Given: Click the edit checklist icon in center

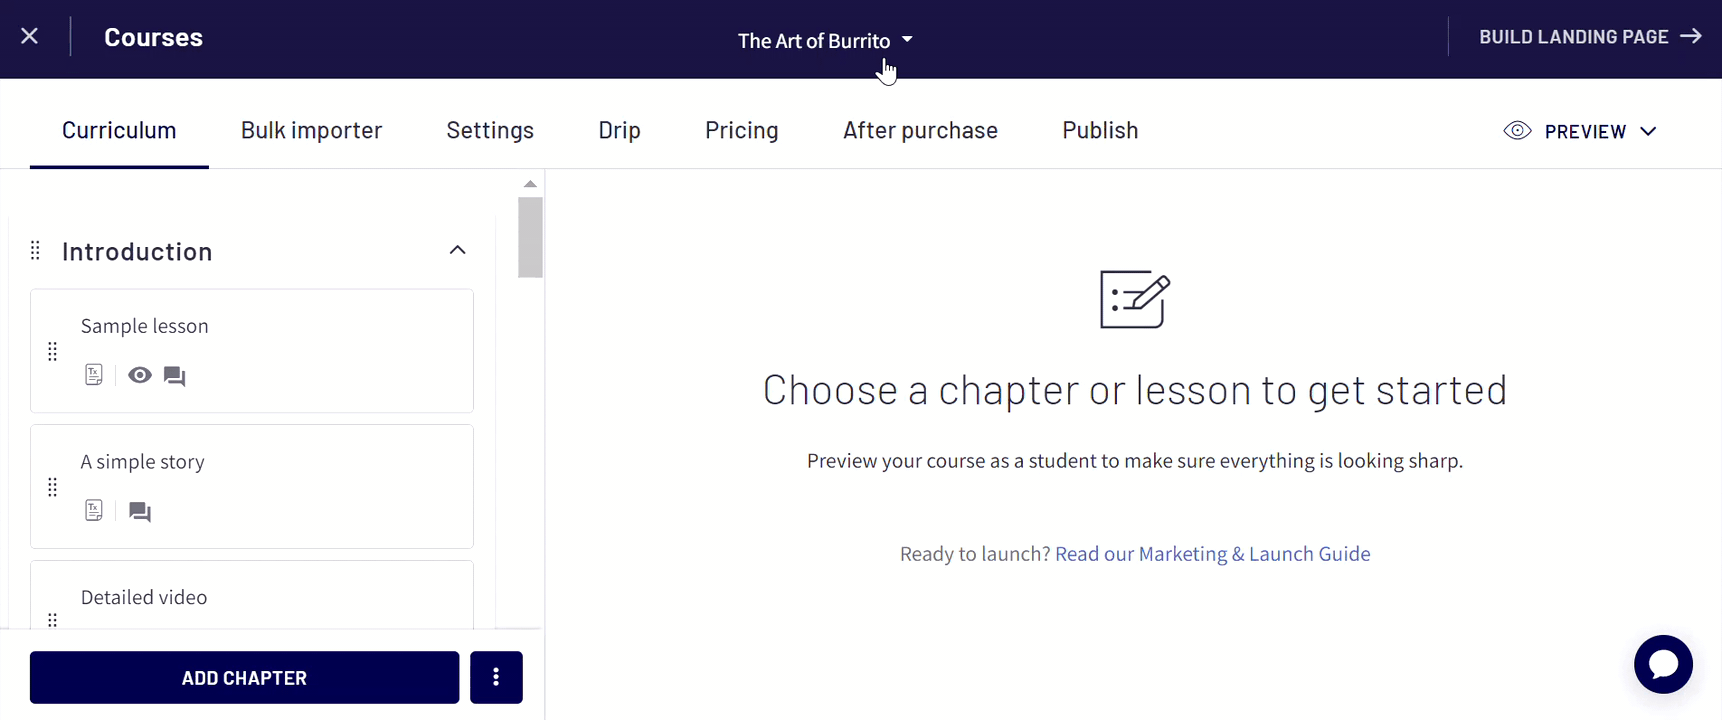Looking at the screenshot, I should (1134, 298).
